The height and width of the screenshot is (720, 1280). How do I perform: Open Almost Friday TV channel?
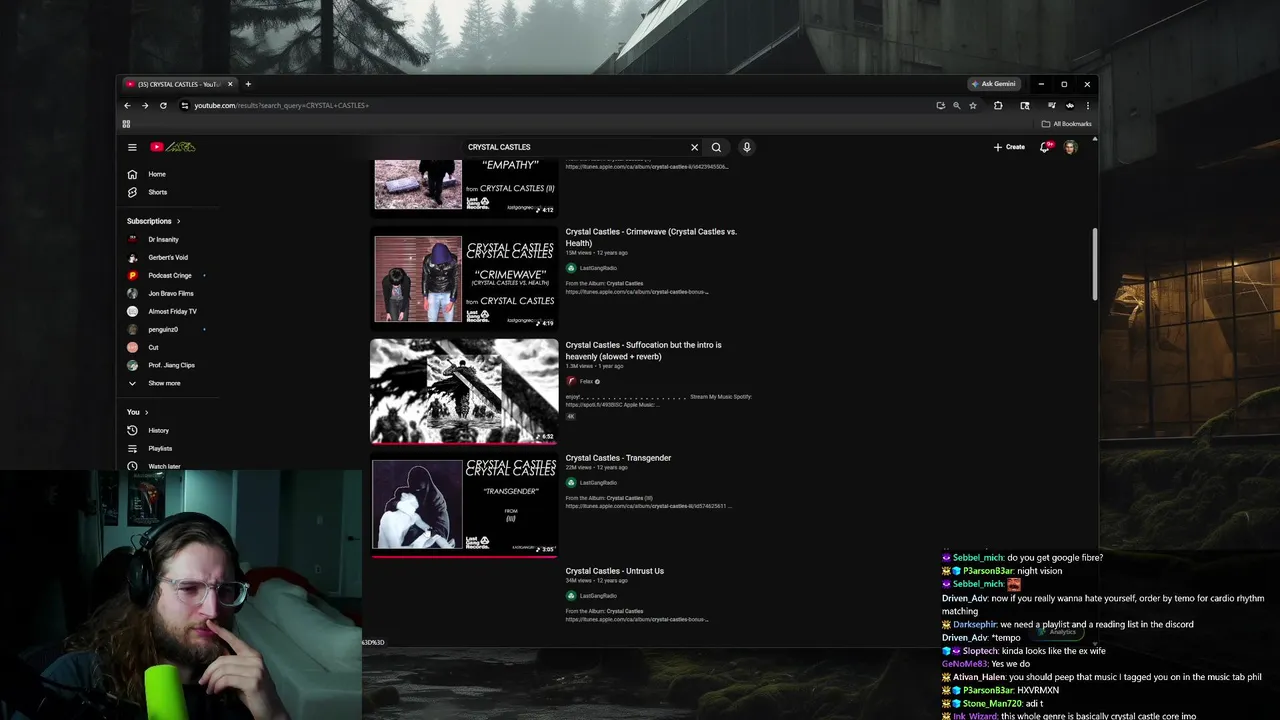172,311
